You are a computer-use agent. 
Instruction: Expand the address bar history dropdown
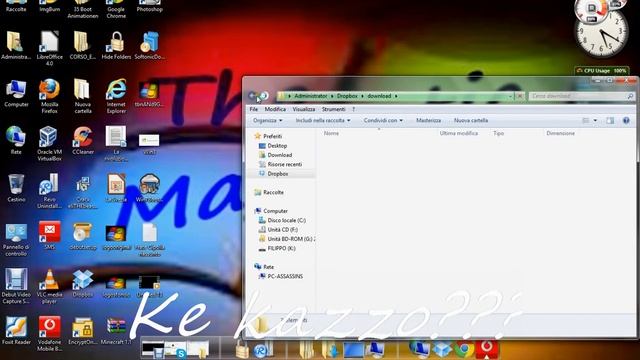pos(510,96)
